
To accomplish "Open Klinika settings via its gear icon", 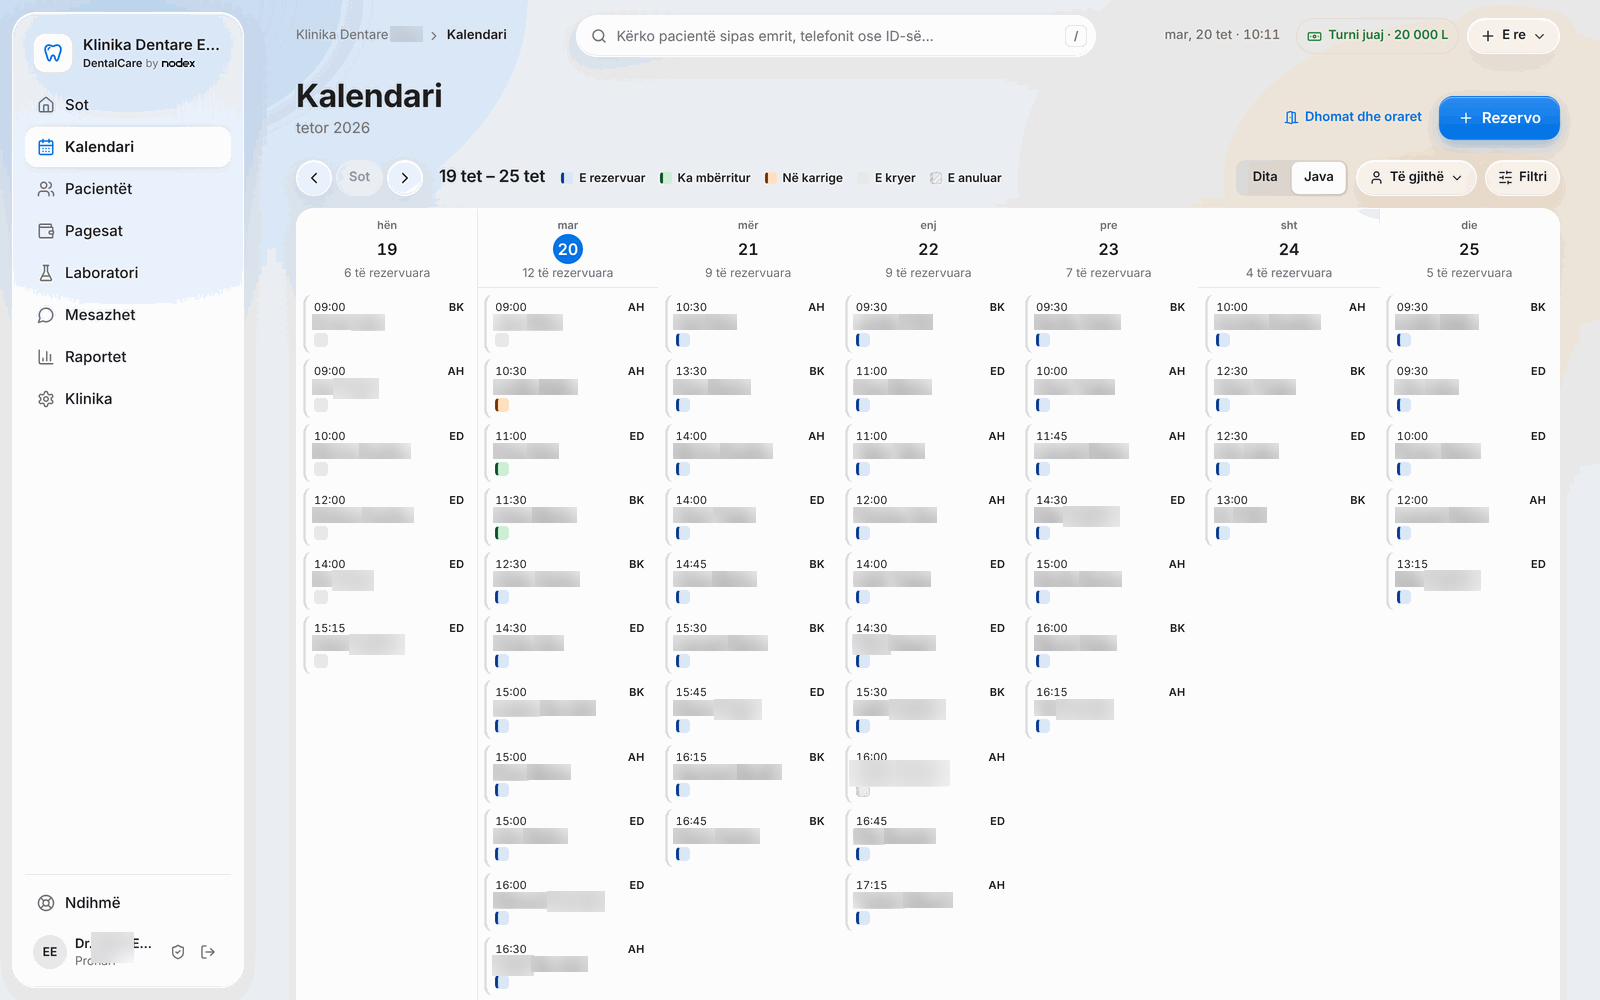I will 46,399.
